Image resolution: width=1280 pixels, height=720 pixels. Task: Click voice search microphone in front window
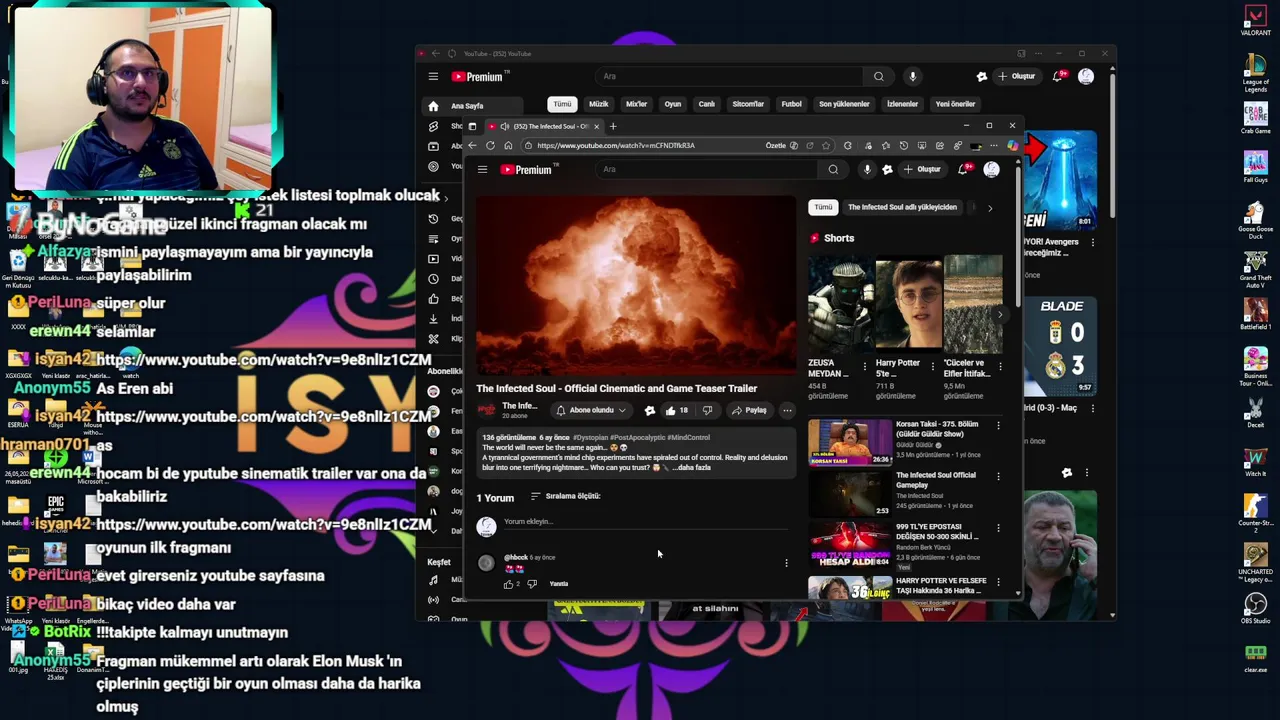coord(867,170)
